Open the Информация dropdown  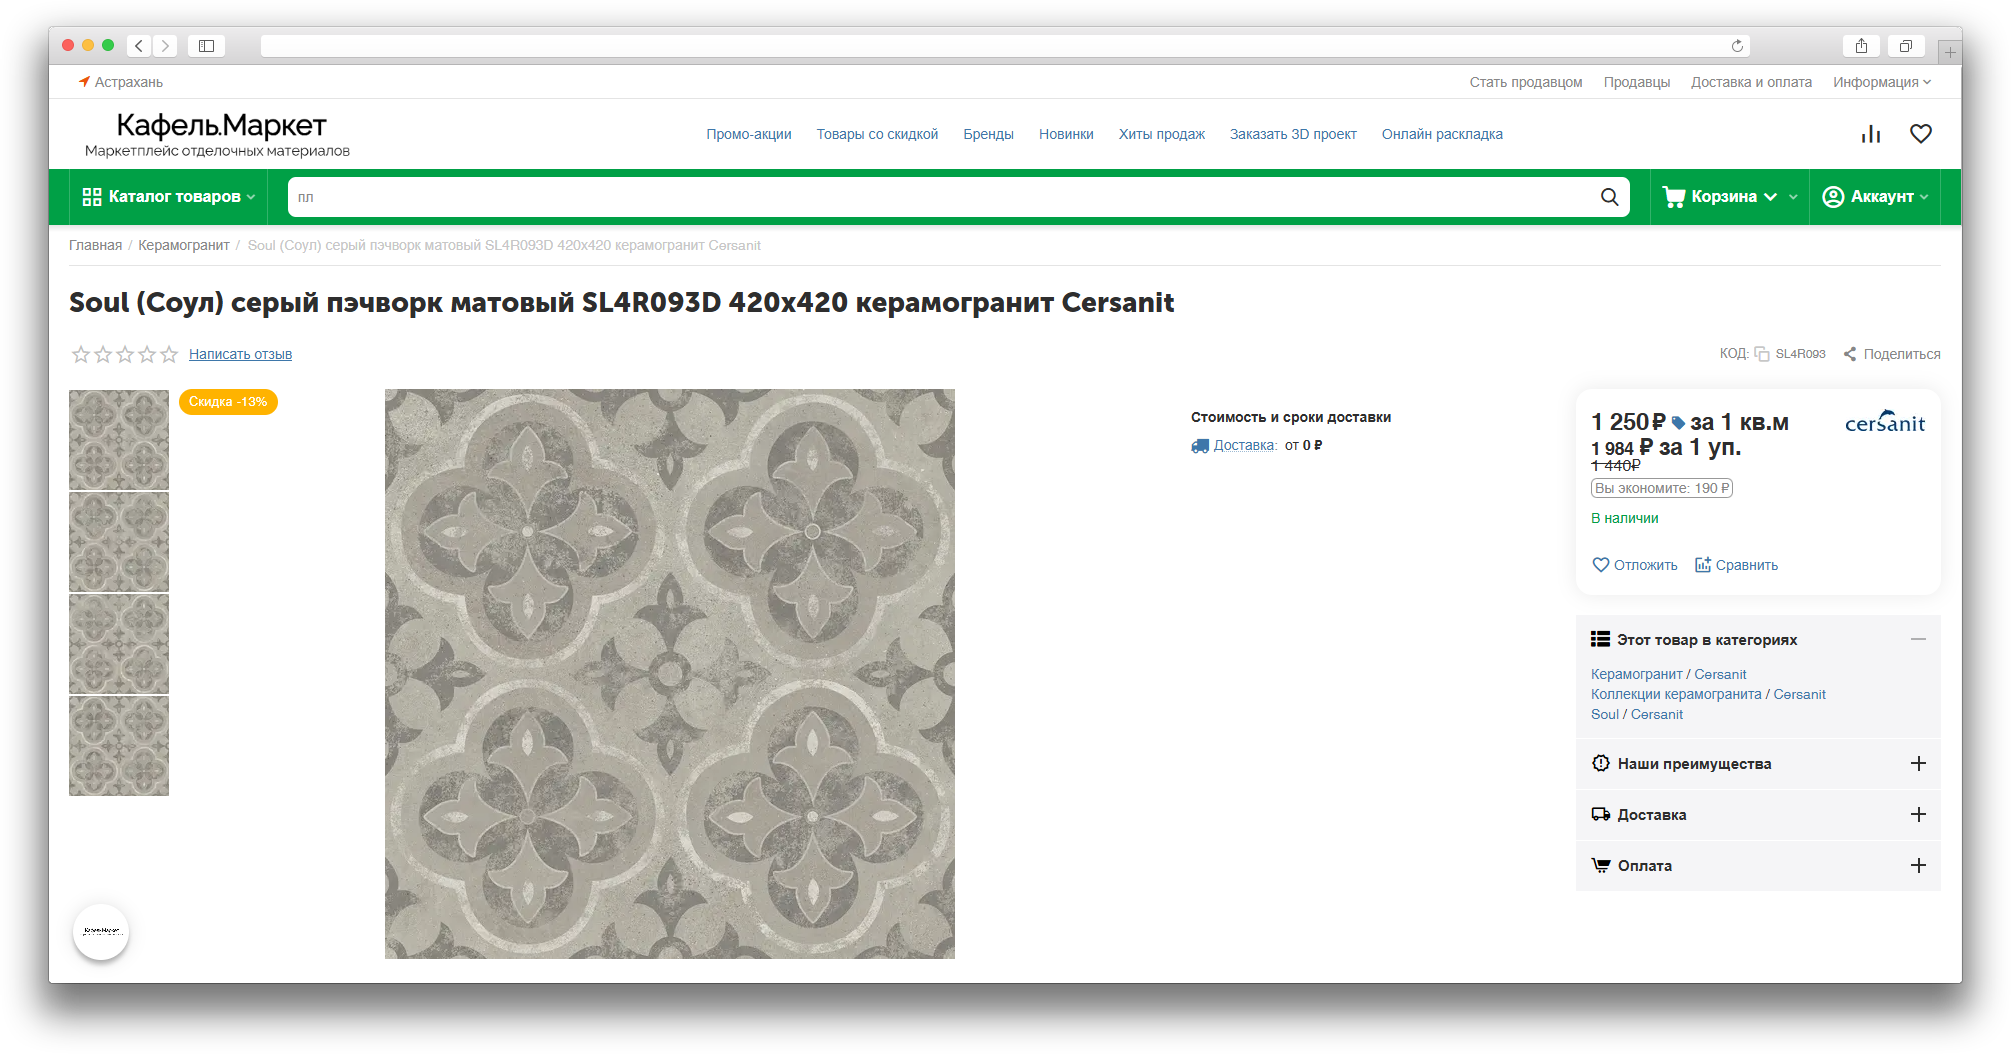[1881, 82]
